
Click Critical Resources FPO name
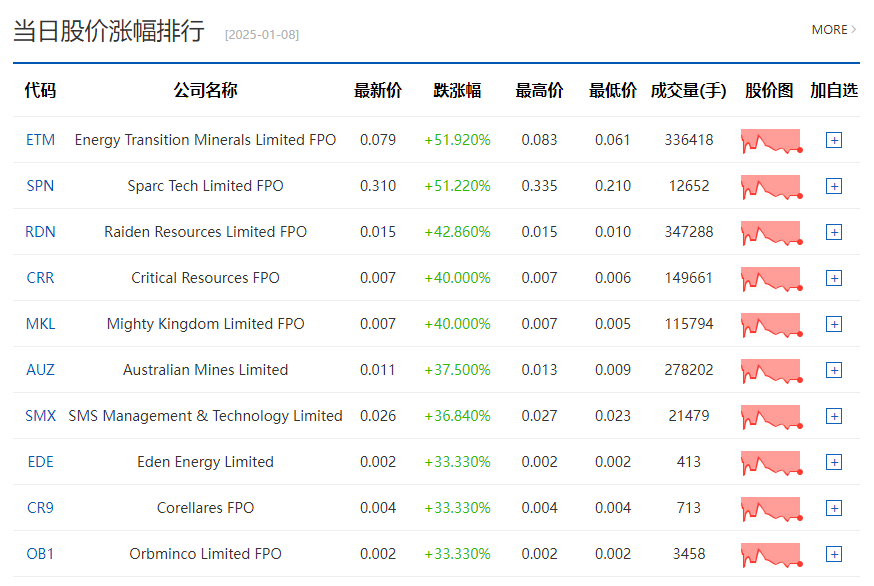coord(205,278)
